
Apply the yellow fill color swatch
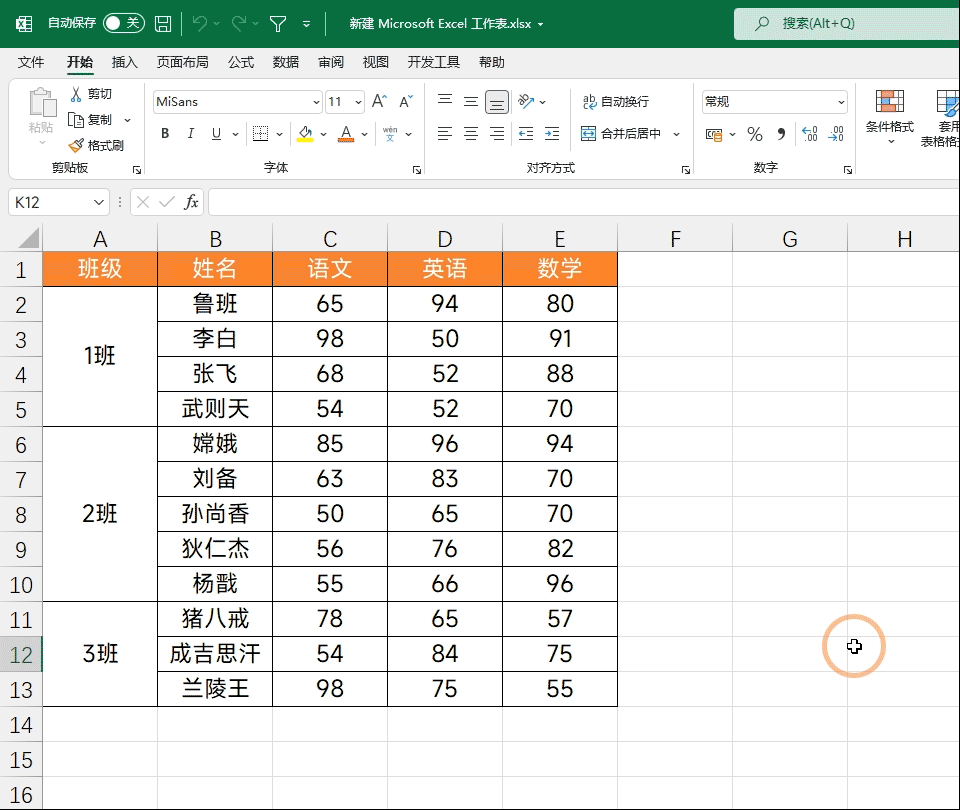(305, 134)
